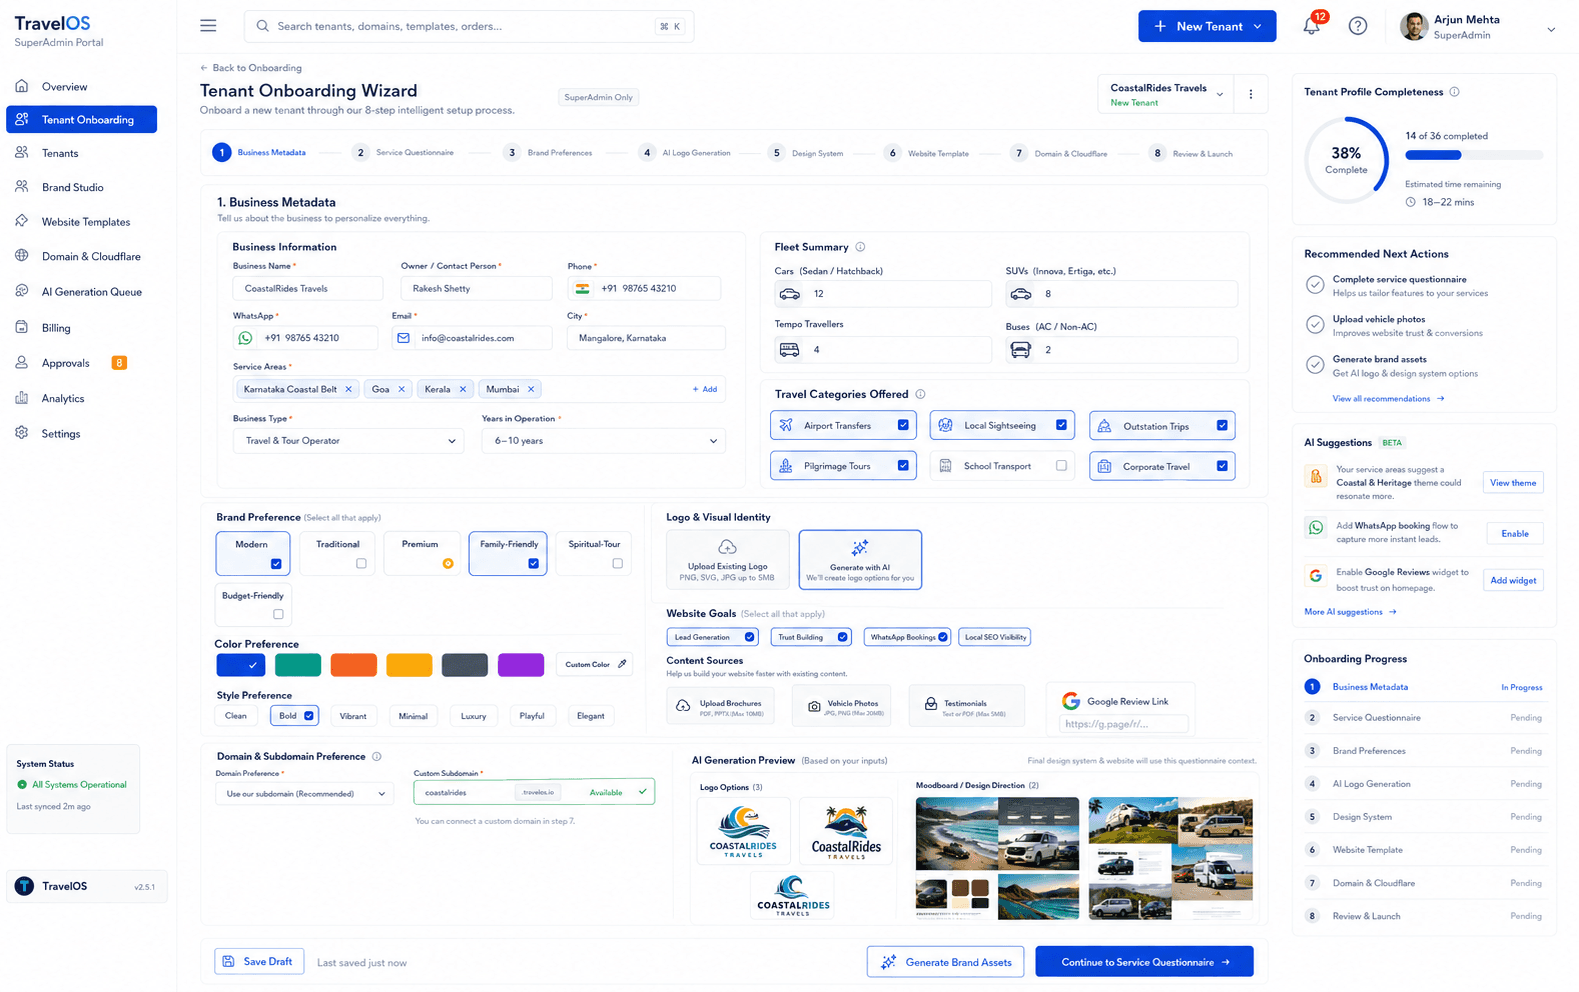This screenshot has height=992, width=1579.
Task: Go Back to Onboarding link
Action: [250, 68]
